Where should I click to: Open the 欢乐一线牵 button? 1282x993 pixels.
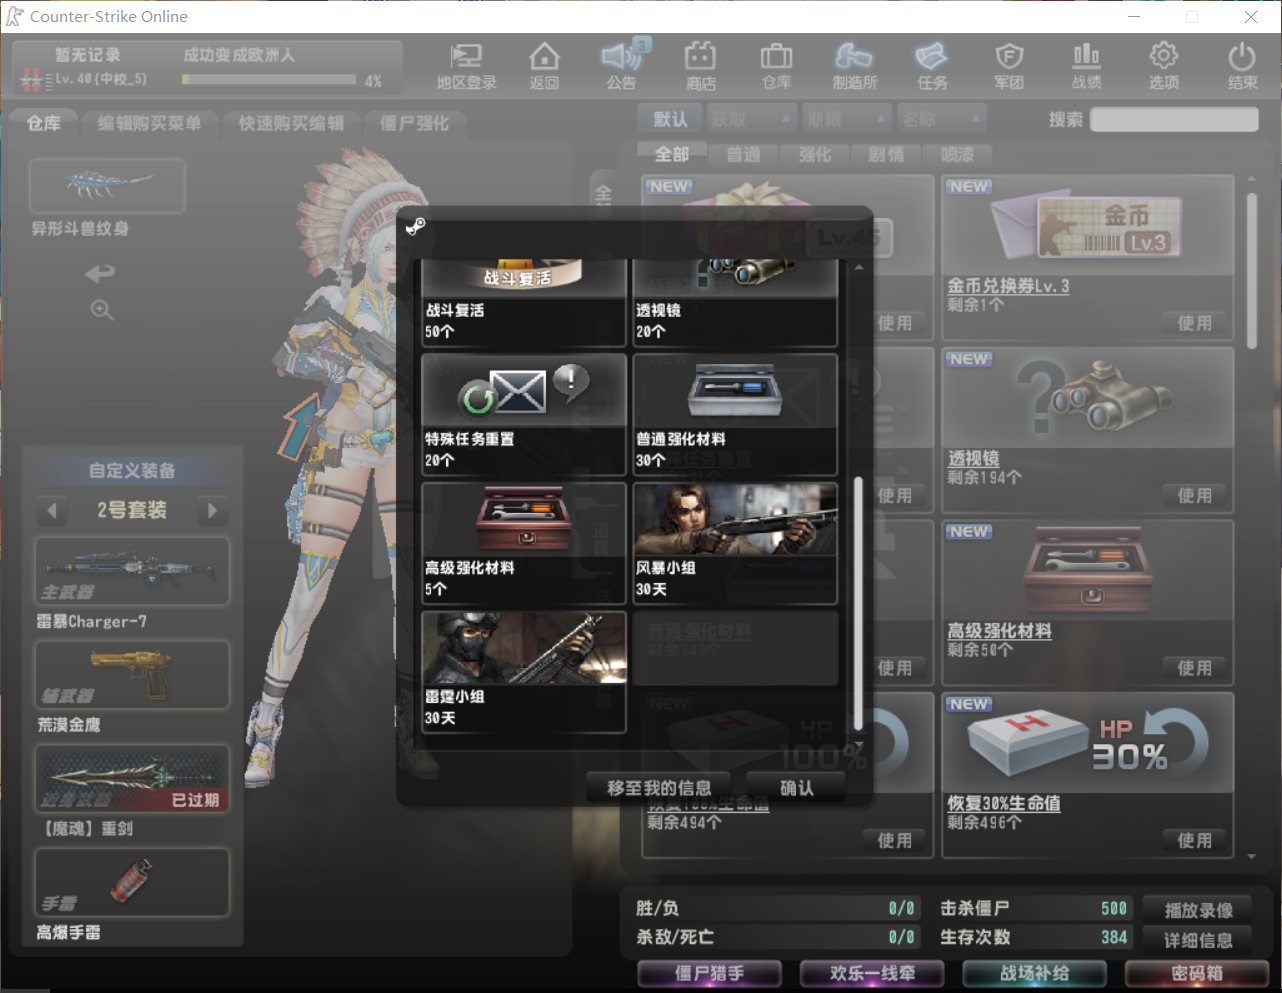[872, 973]
